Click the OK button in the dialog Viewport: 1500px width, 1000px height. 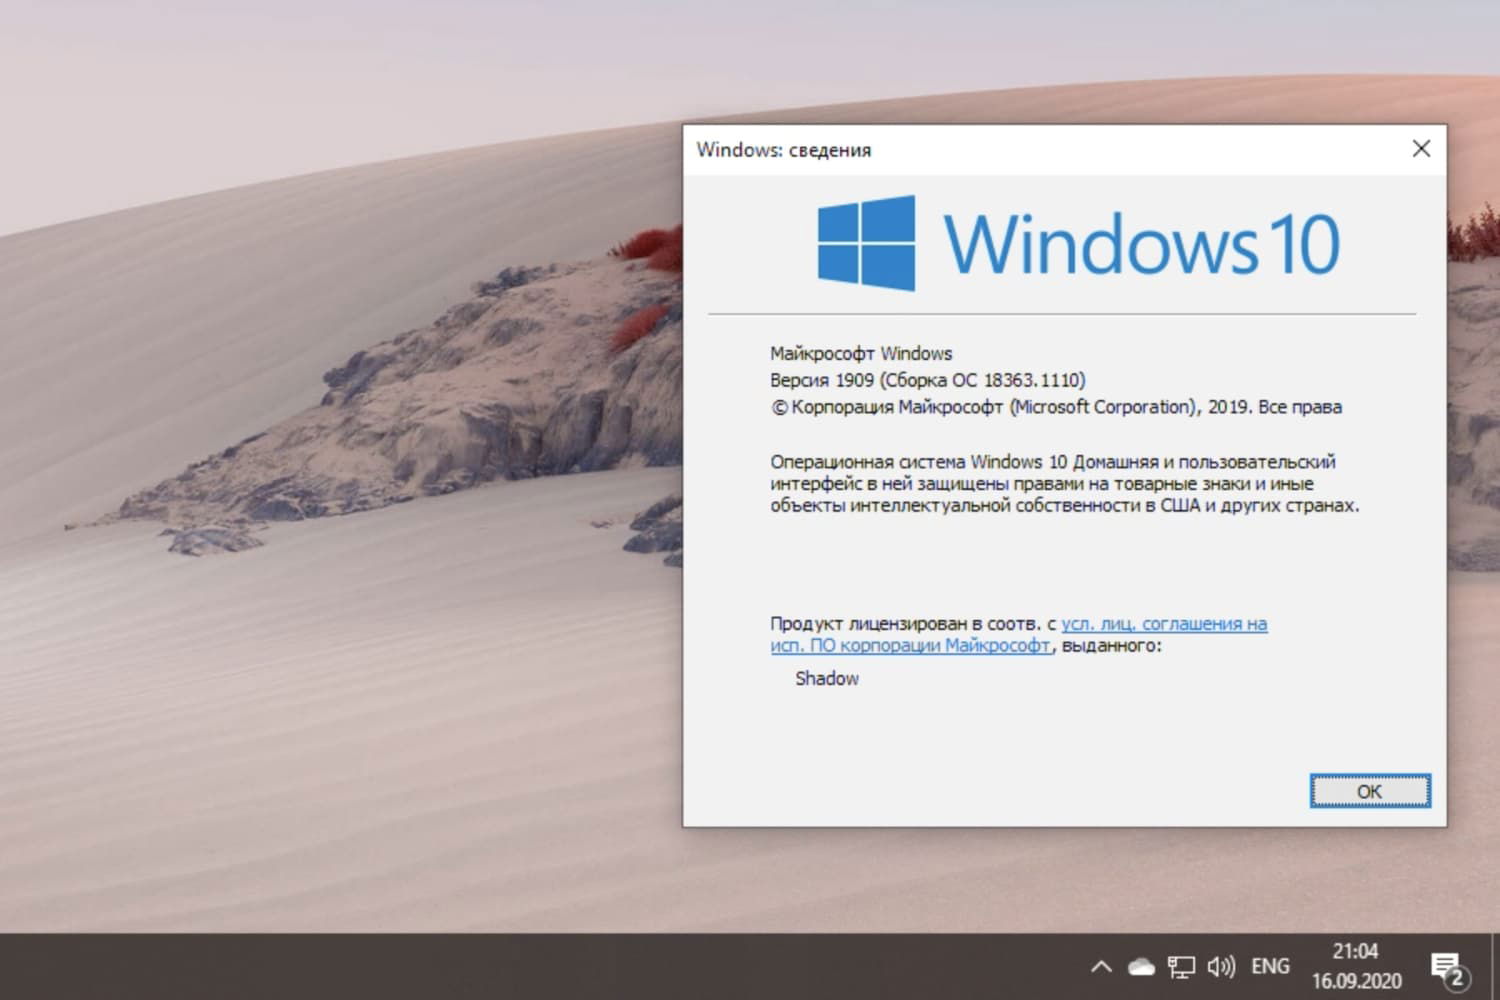point(1369,790)
